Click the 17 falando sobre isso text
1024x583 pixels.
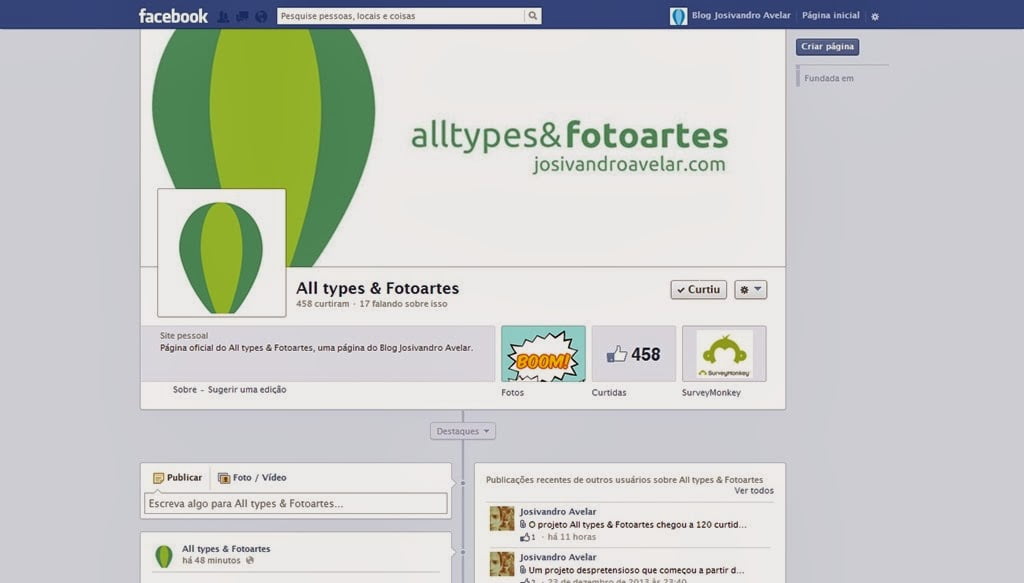403,304
